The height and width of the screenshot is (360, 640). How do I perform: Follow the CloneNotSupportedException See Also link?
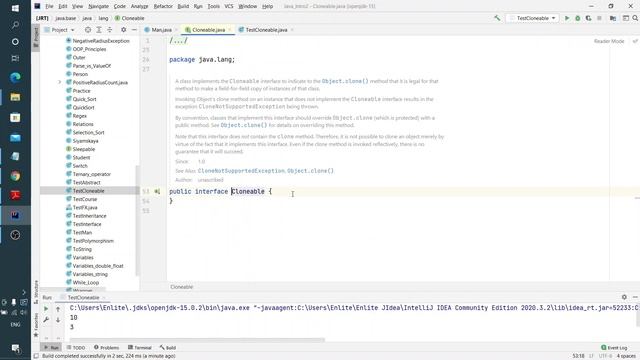pyautogui.click(x=242, y=171)
